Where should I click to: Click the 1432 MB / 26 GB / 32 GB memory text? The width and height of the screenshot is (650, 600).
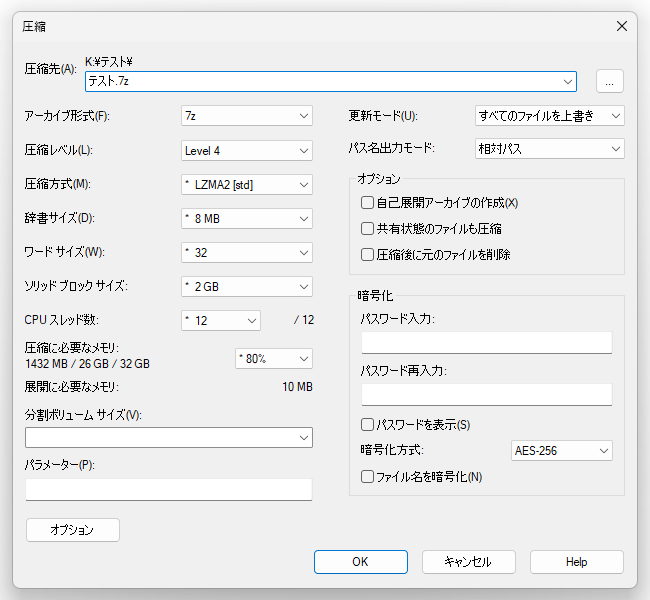tap(87, 364)
